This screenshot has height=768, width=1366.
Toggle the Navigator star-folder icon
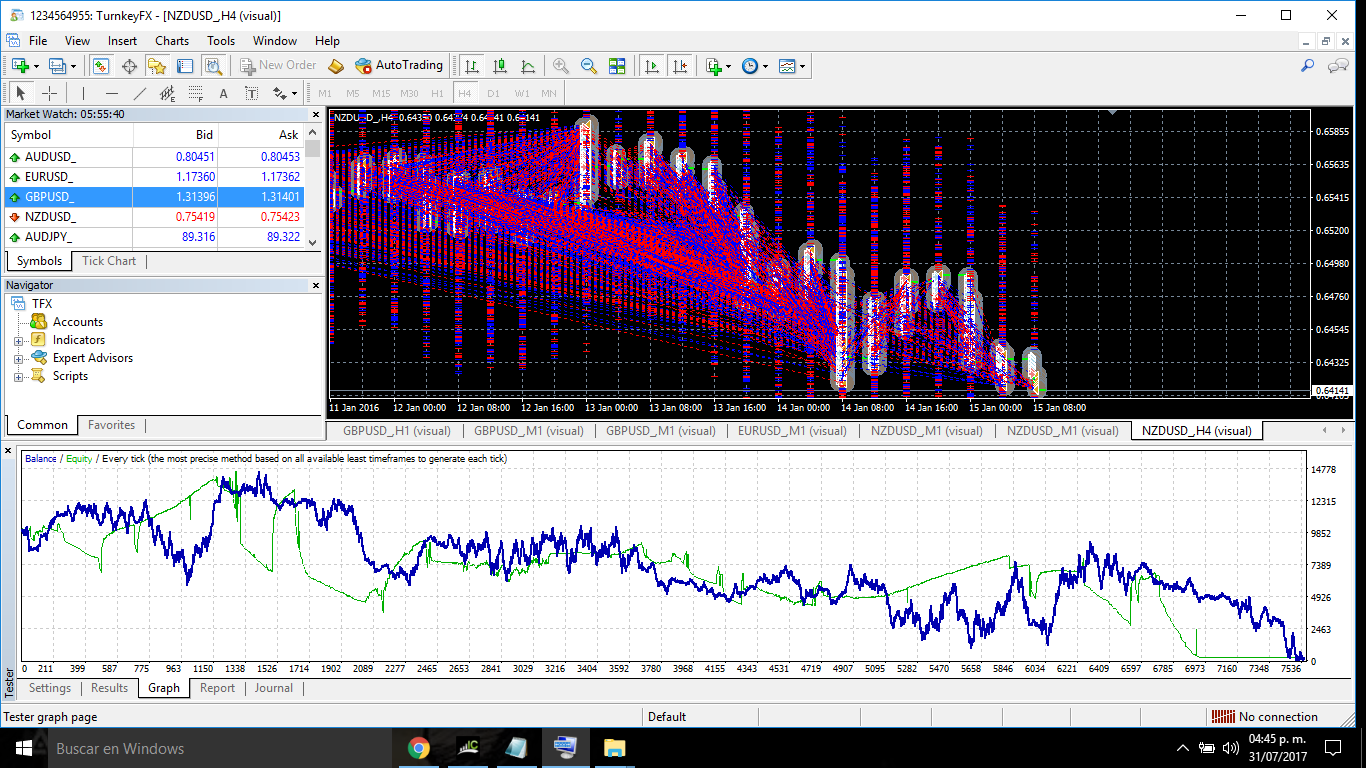coord(157,66)
